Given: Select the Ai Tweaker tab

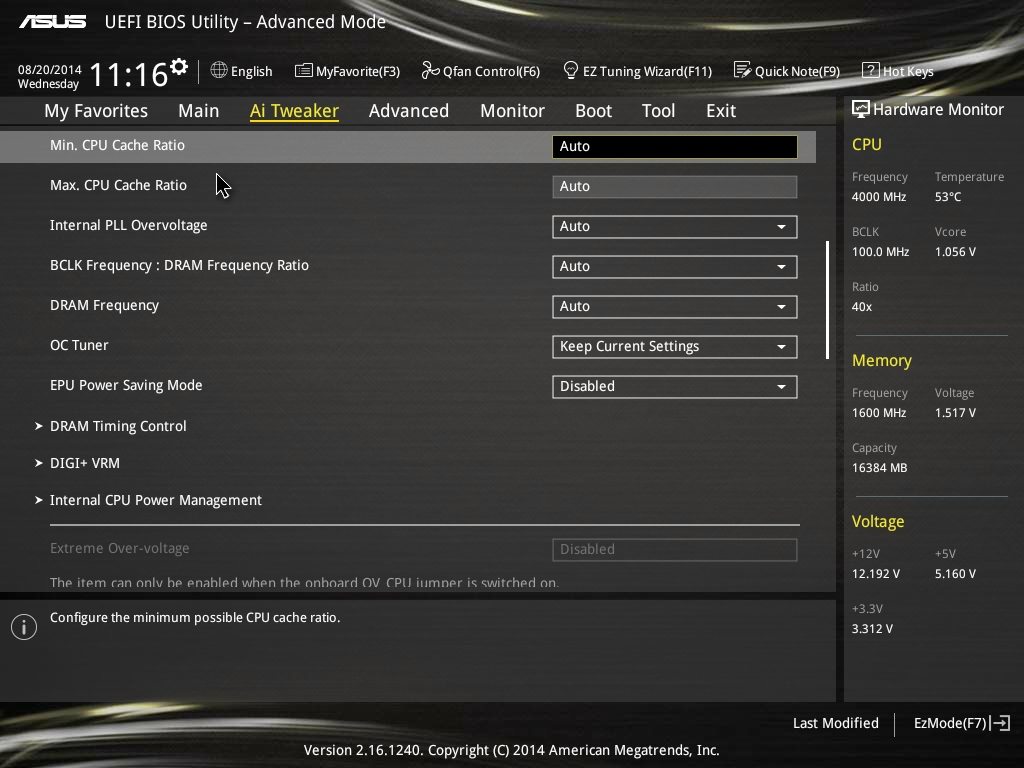Looking at the screenshot, I should [x=294, y=111].
